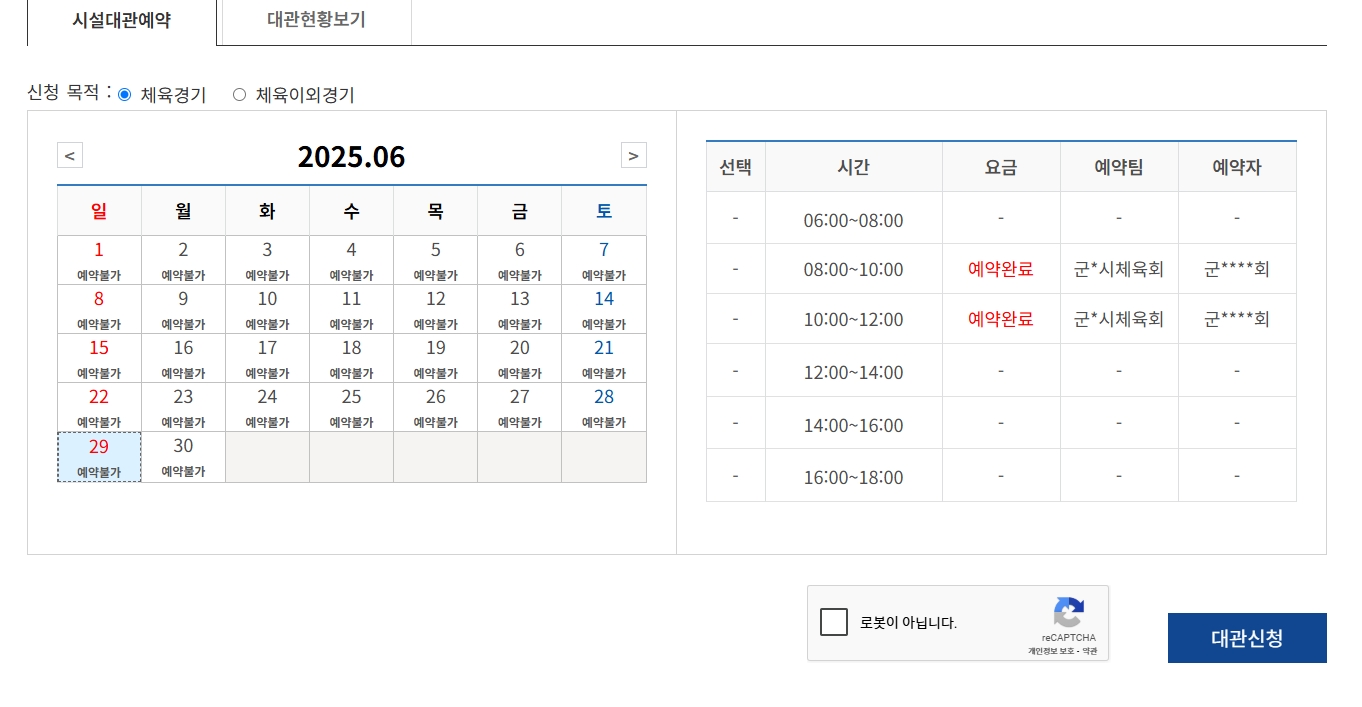Click the reCAPTCHA logo icon
The image size is (1362, 707).
click(1068, 612)
